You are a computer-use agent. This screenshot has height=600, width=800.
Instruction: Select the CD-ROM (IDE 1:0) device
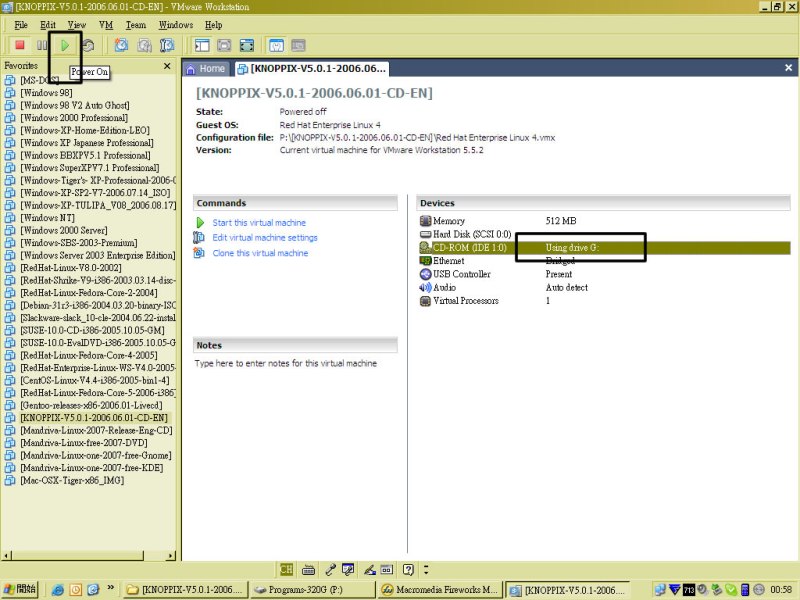[x=605, y=248]
